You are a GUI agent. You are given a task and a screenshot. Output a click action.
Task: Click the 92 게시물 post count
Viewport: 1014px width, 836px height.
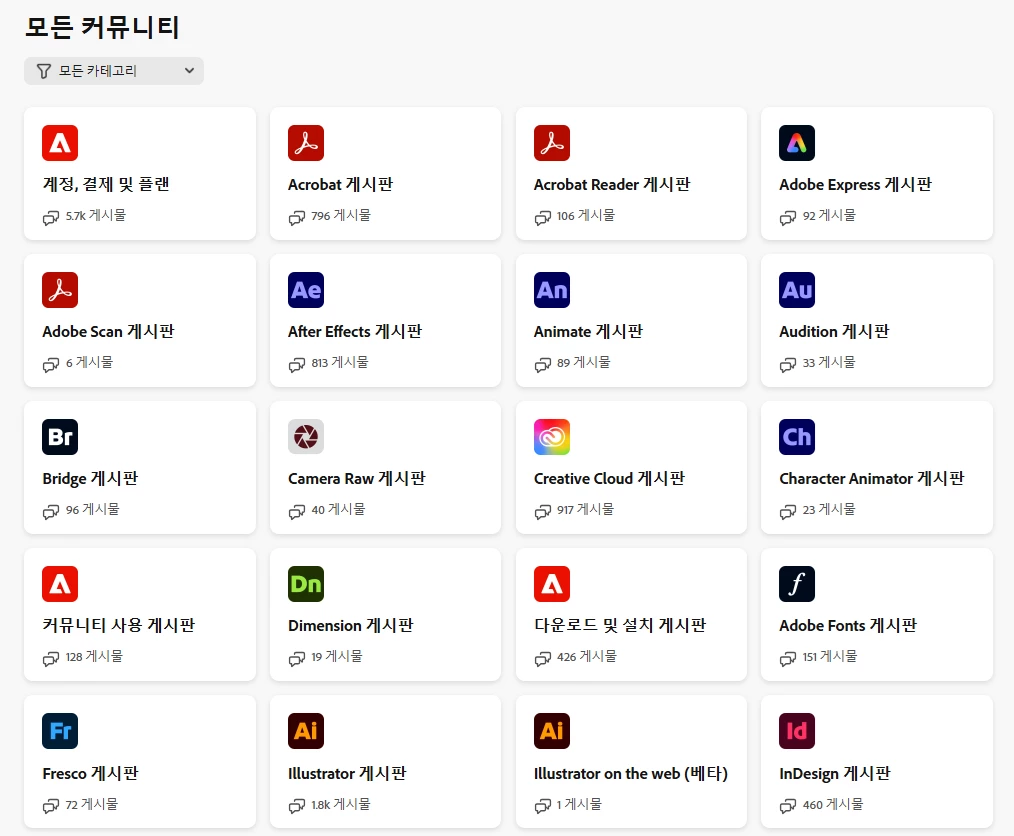click(829, 215)
